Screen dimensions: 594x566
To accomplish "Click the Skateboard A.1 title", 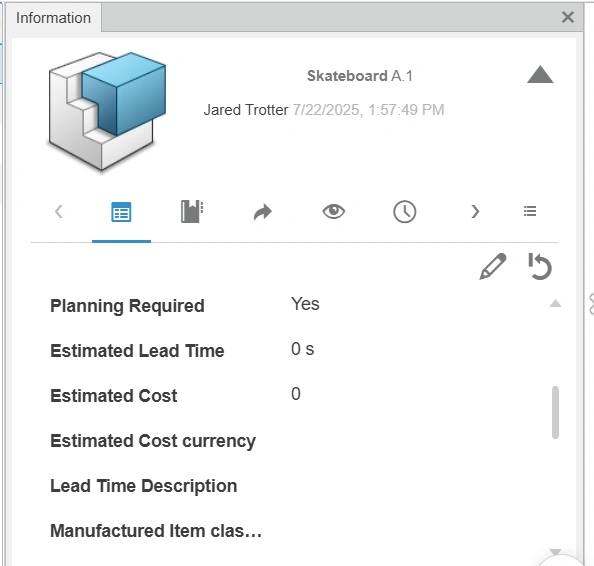I will [x=360, y=76].
